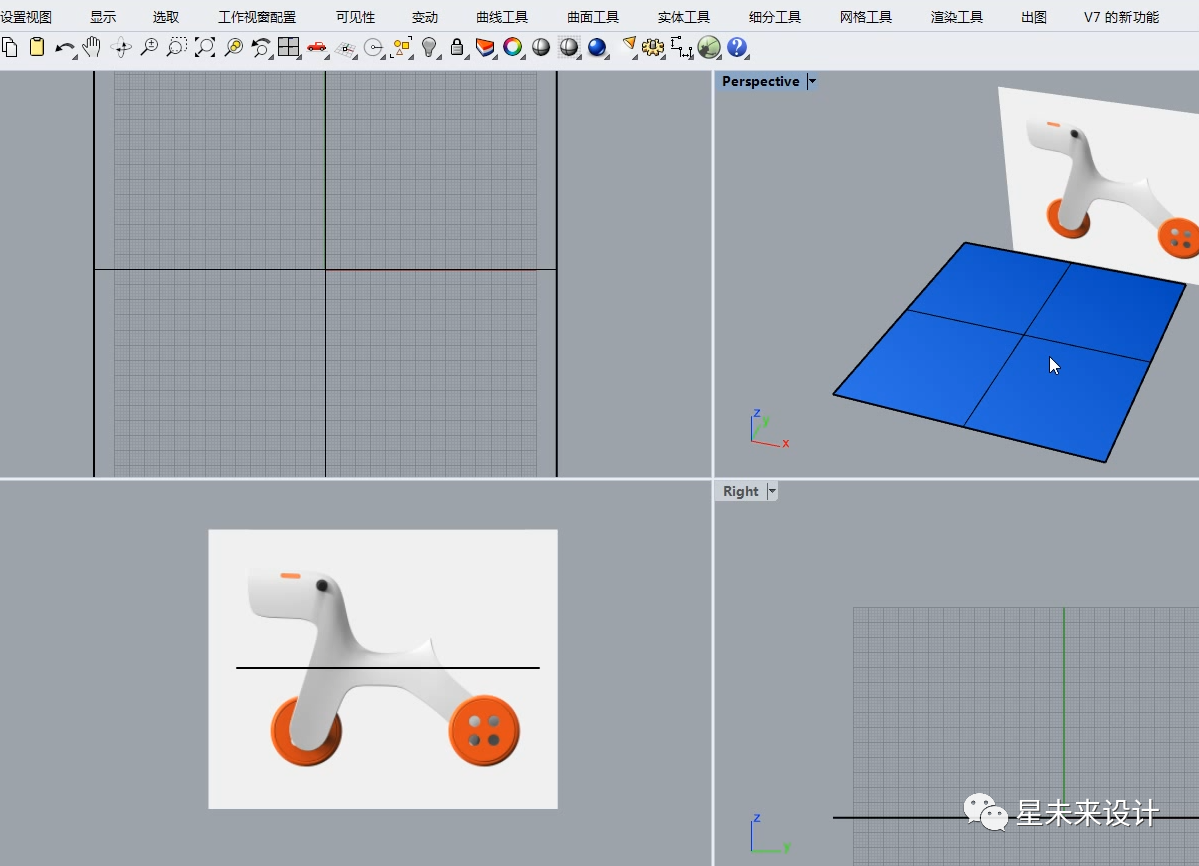Activate the Zoom Extents magnifier icon
Viewport: 1199px width, 866px height.
(x=205, y=47)
